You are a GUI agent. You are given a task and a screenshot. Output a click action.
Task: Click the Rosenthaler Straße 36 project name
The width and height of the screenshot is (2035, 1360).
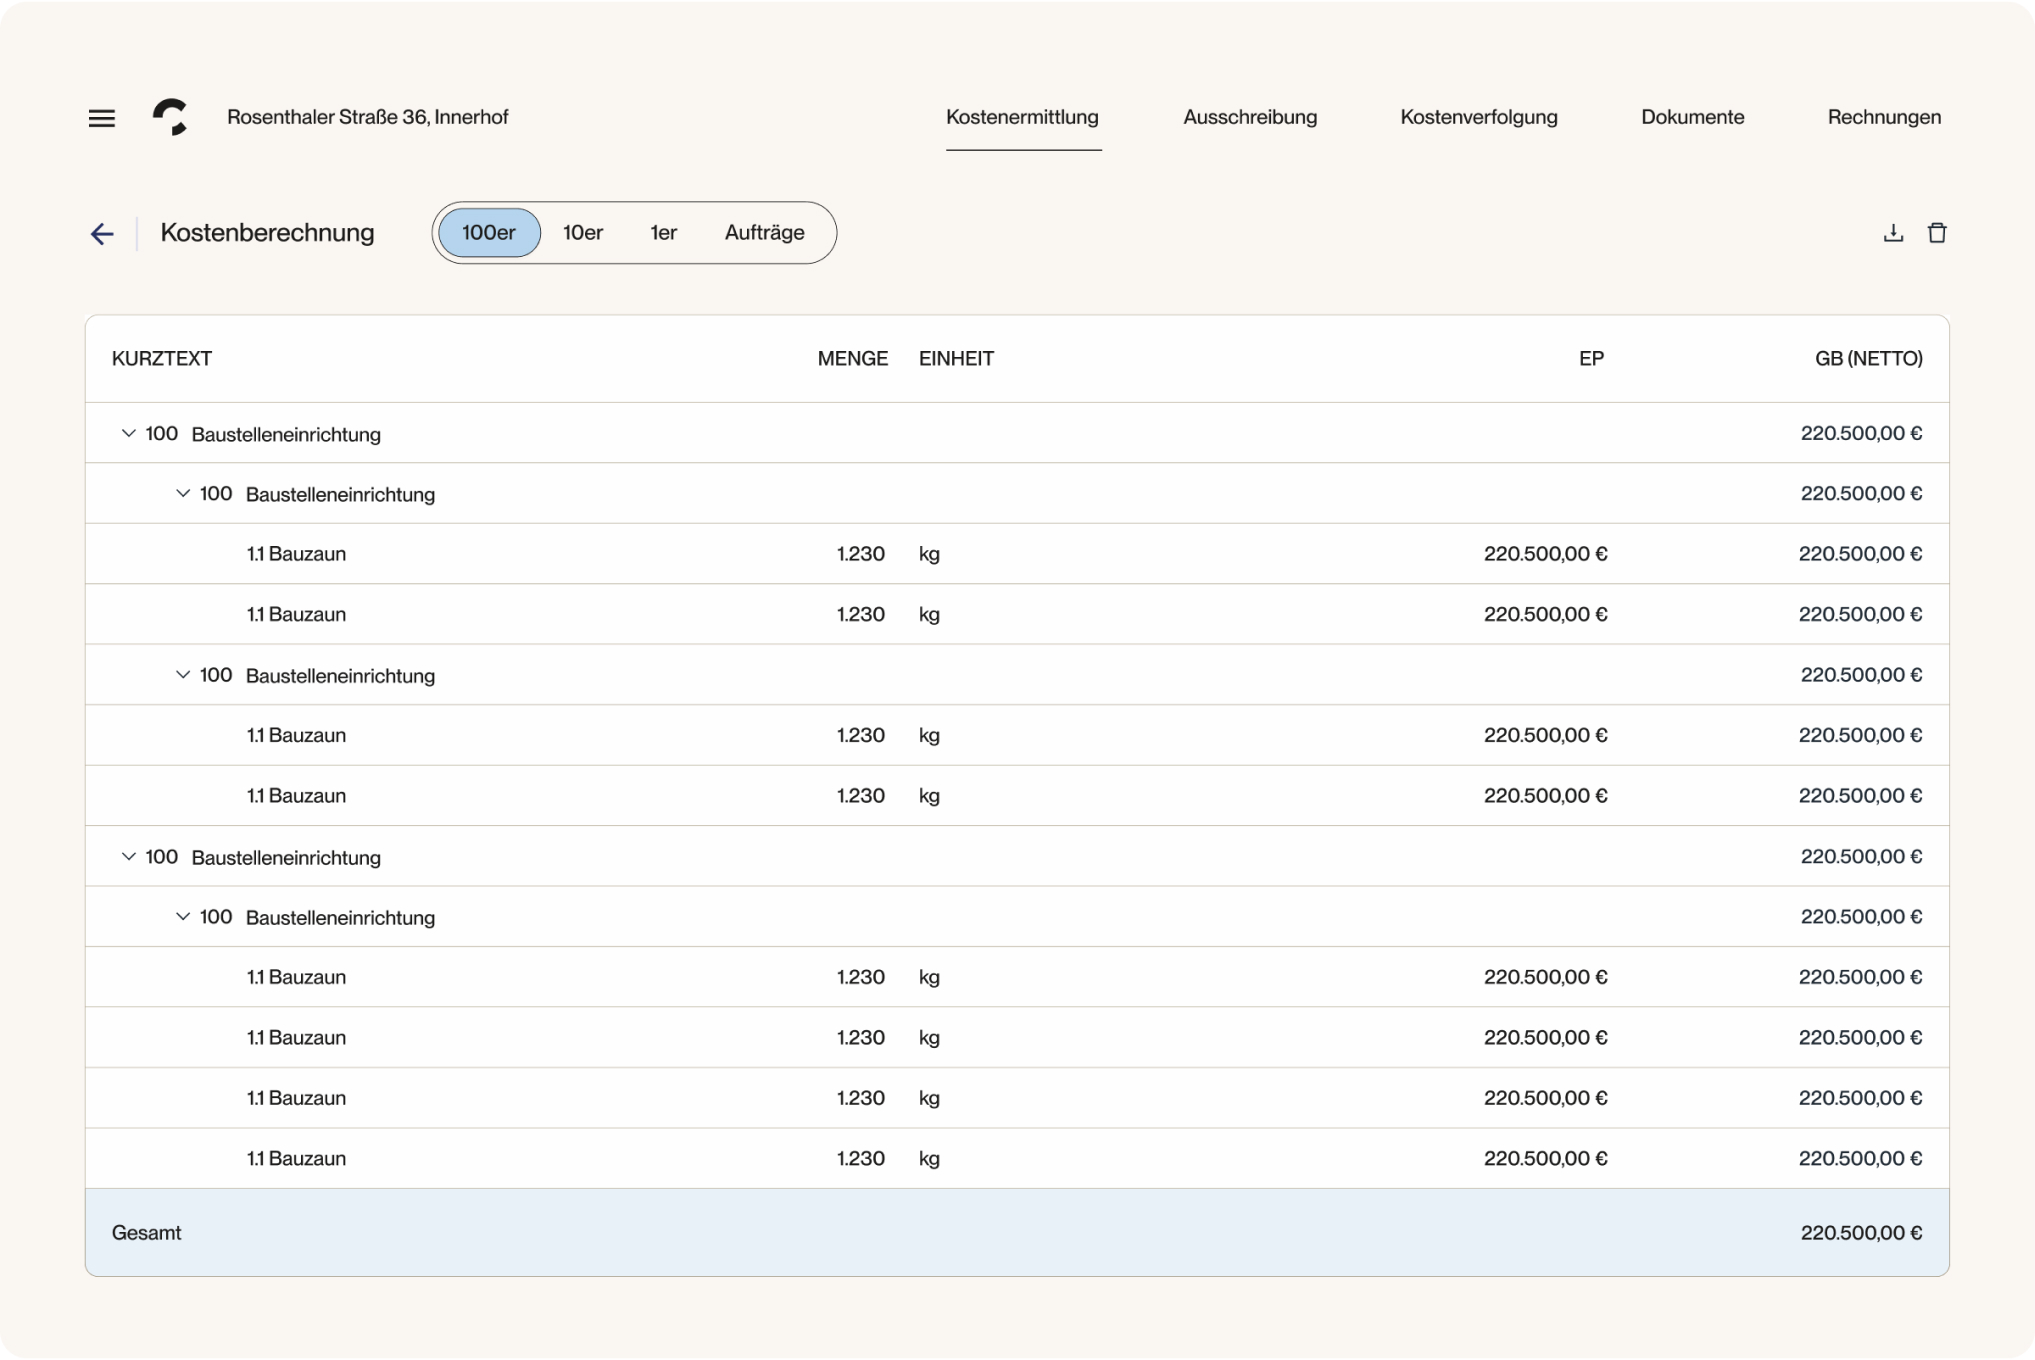(368, 117)
